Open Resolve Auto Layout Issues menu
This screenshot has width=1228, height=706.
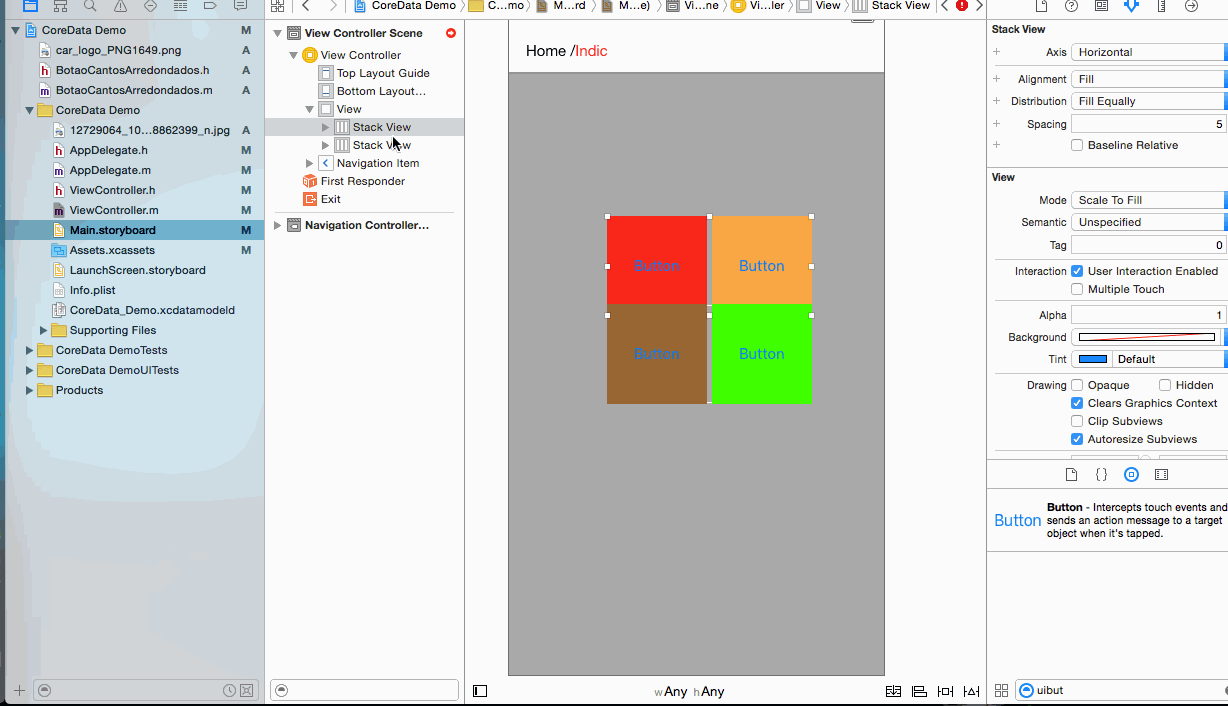pos(971,691)
